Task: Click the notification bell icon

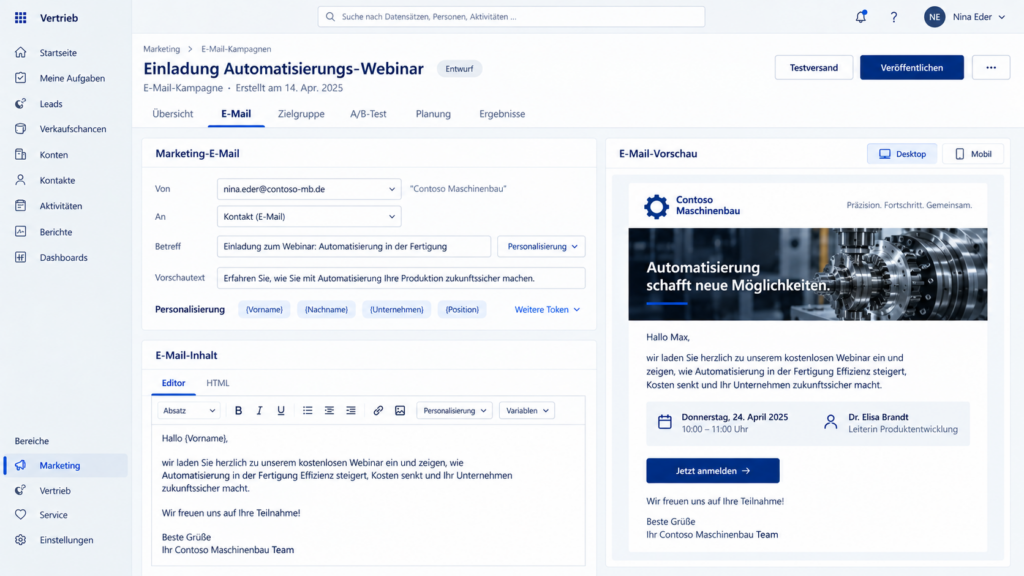Action: point(861,17)
